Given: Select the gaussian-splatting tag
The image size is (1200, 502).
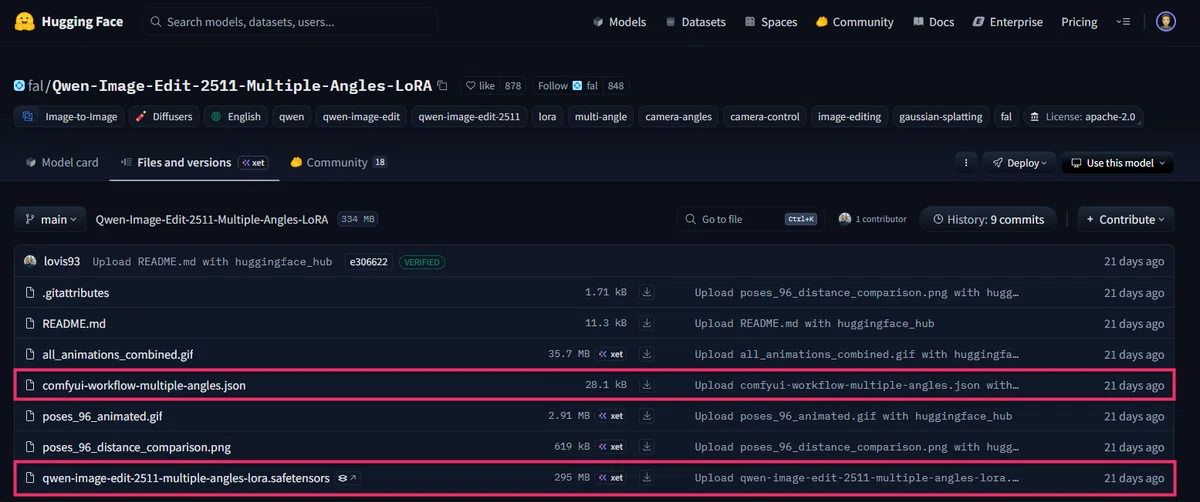Looking at the screenshot, I should [x=939, y=116].
